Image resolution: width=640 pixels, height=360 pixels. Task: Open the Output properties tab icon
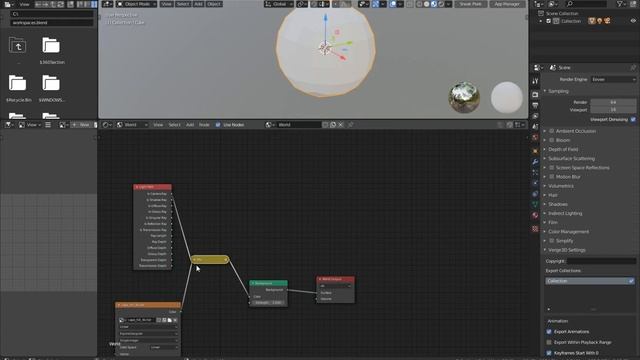click(535, 106)
